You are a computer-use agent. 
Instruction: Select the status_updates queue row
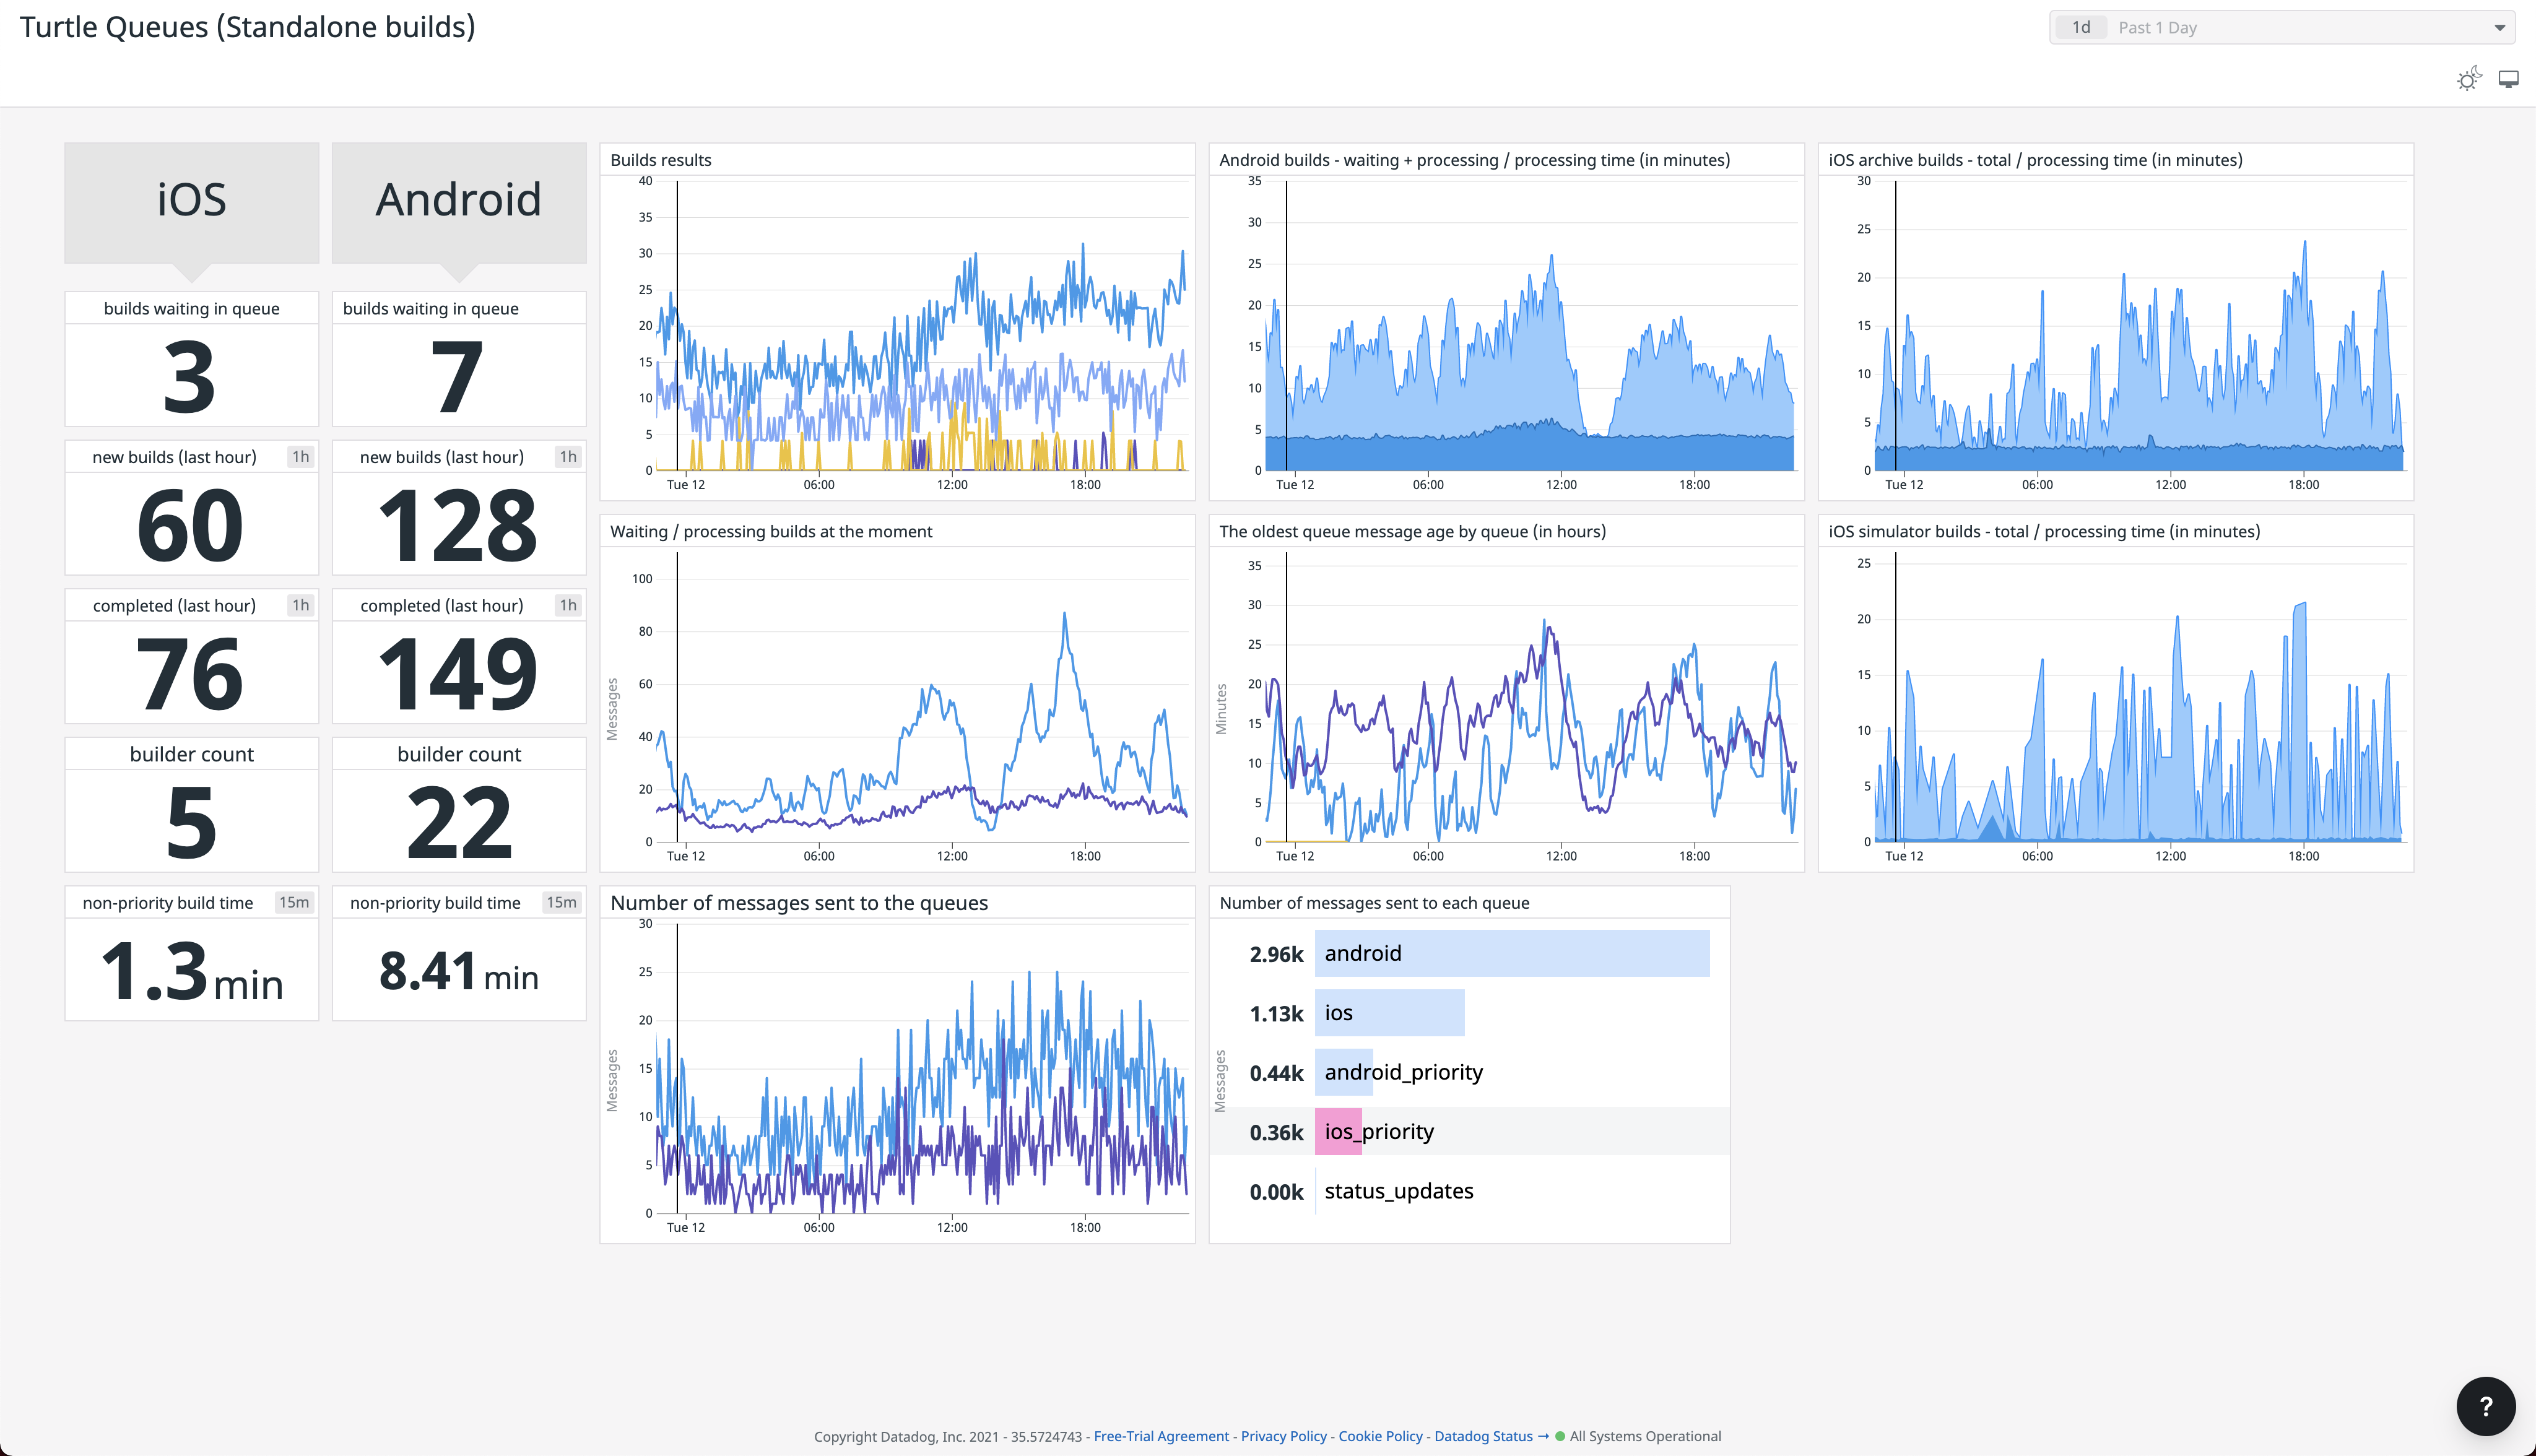pyautogui.click(x=1469, y=1191)
